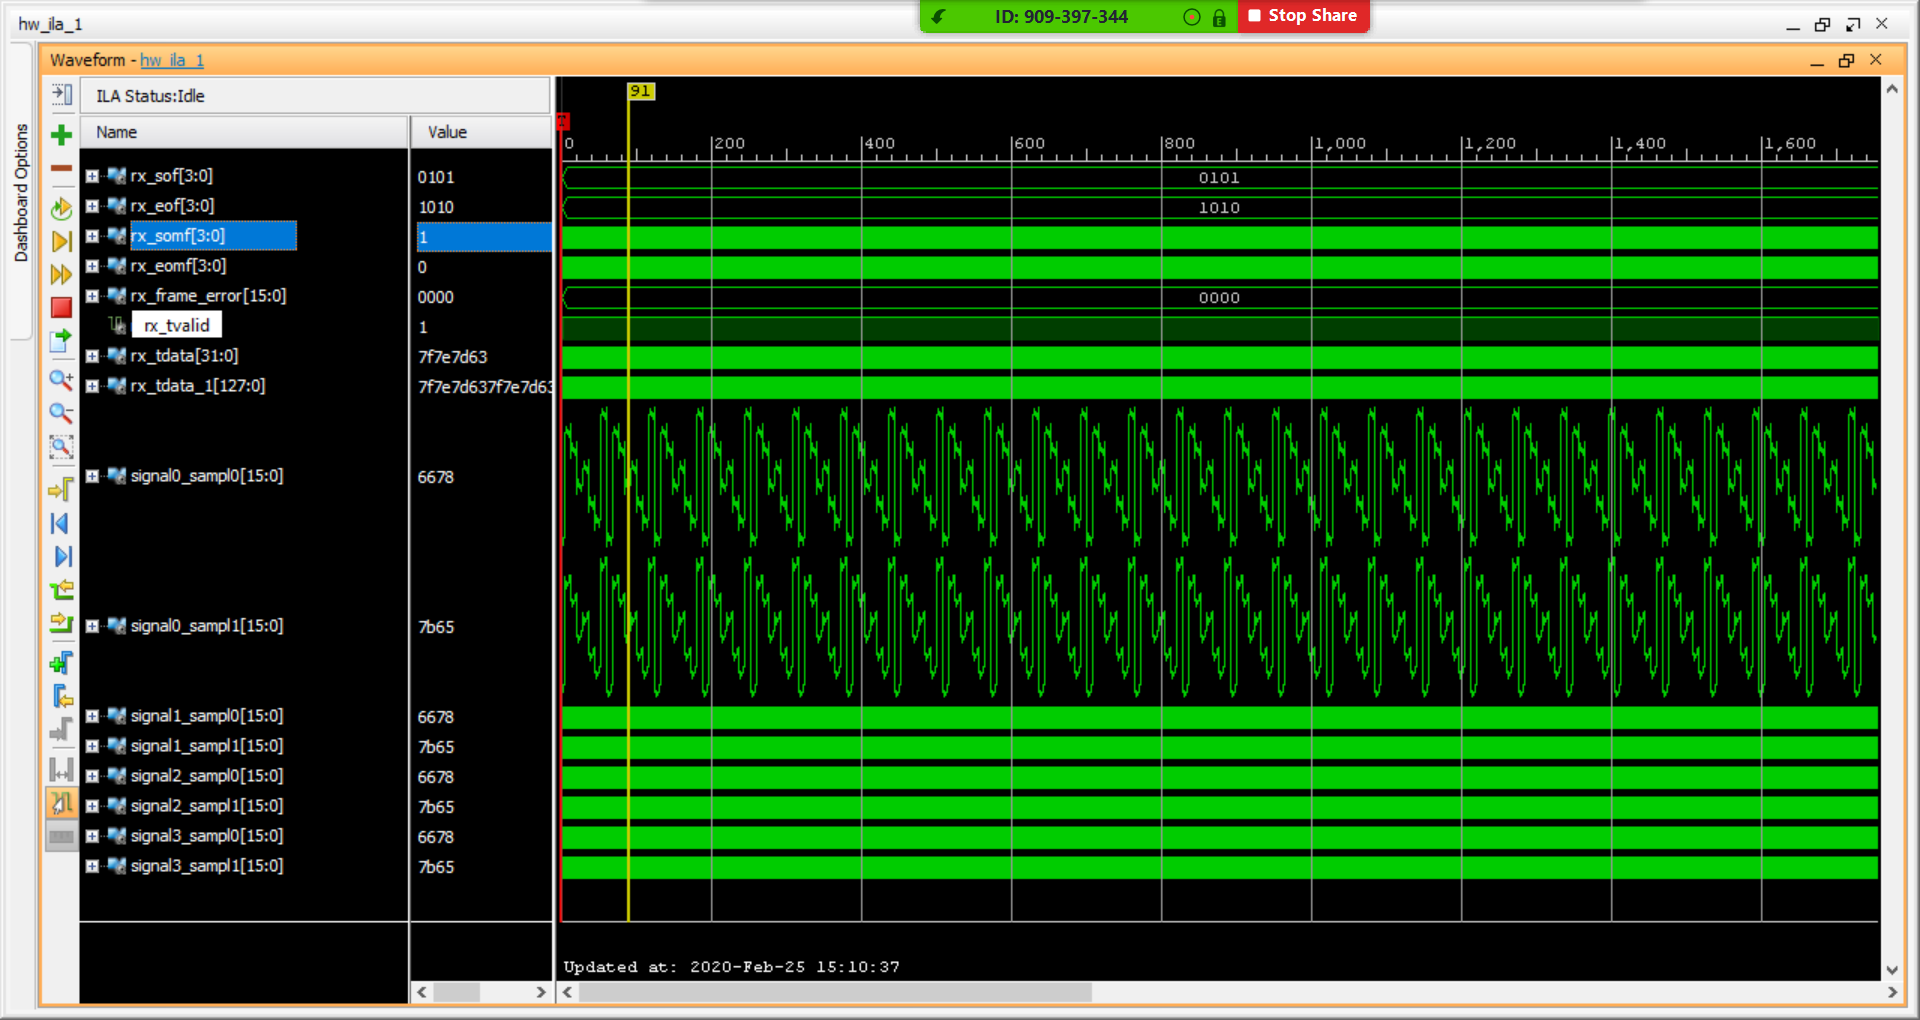Export ILA data with the green arrow page icon
The height and width of the screenshot is (1020, 1920).
click(61, 341)
